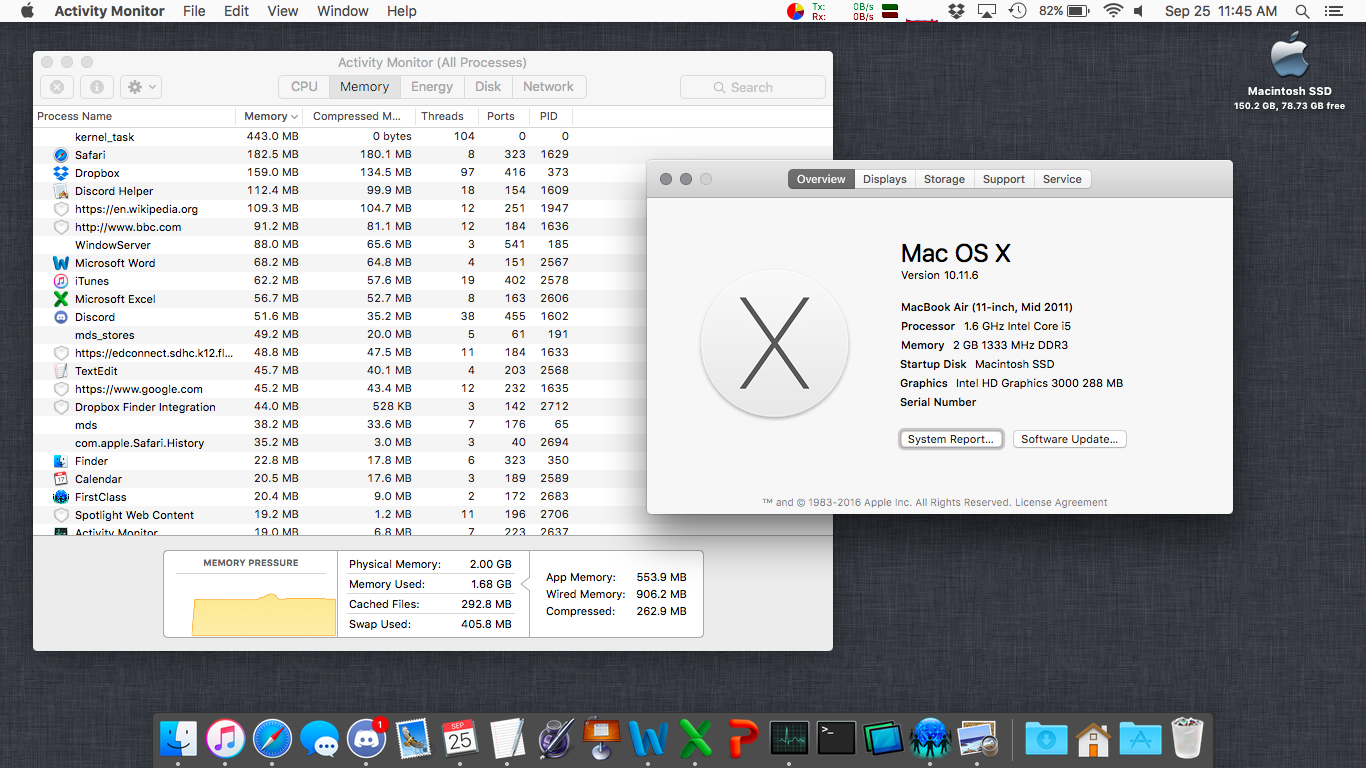The width and height of the screenshot is (1366, 768).
Task: Open Discord from the Dock
Action: click(x=366, y=739)
